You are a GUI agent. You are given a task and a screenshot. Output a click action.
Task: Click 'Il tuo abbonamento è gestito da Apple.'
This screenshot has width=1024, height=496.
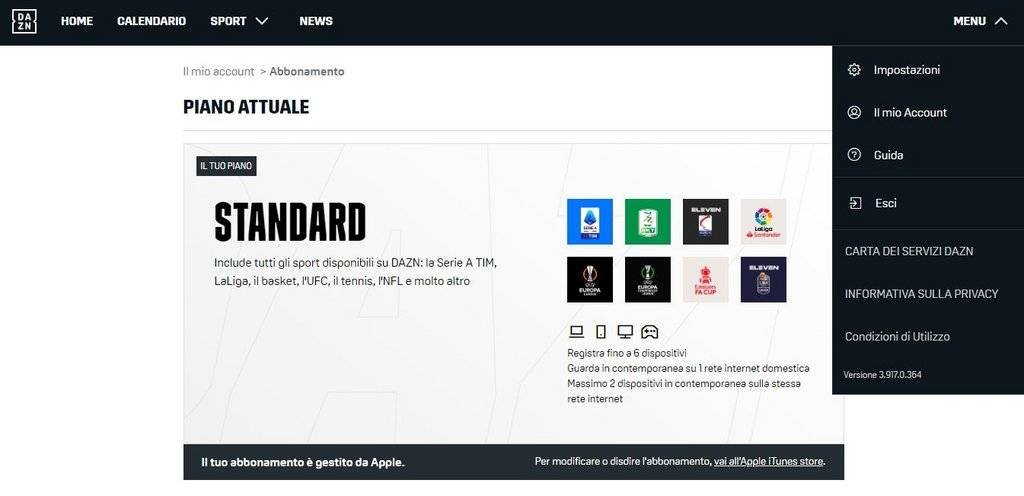(303, 462)
